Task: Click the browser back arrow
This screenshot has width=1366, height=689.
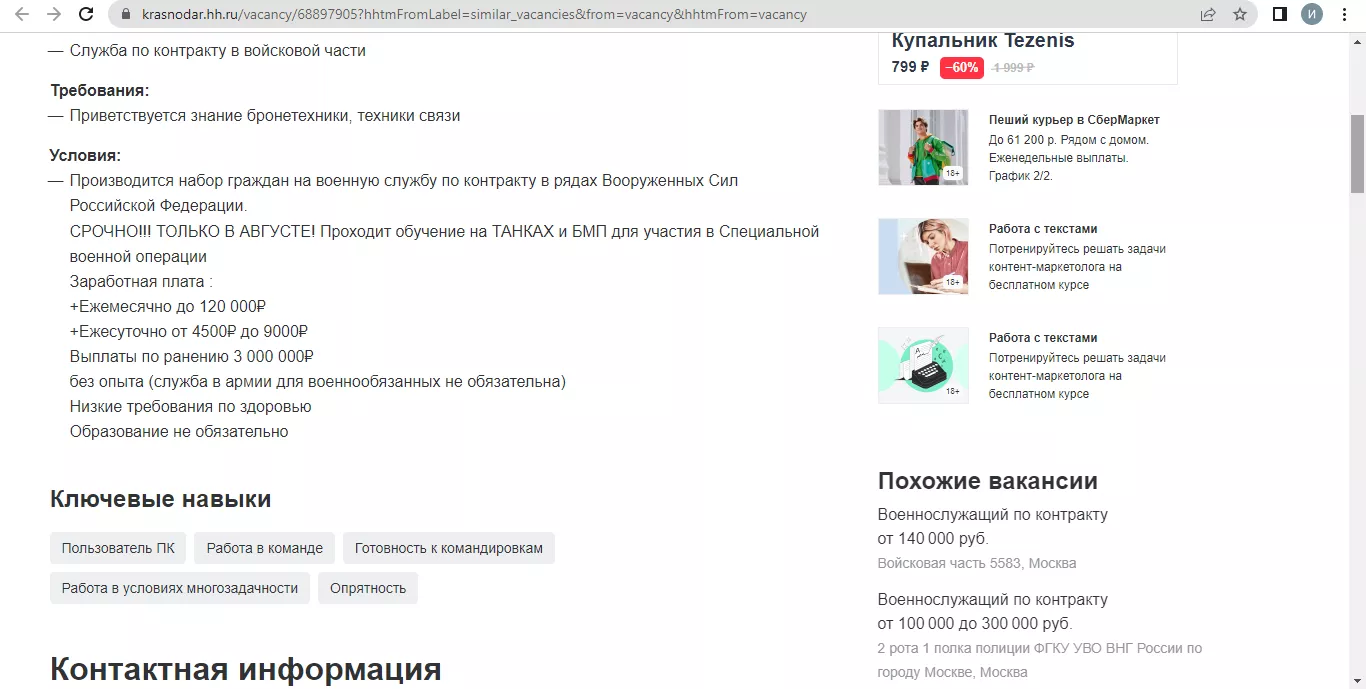Action: [22, 14]
